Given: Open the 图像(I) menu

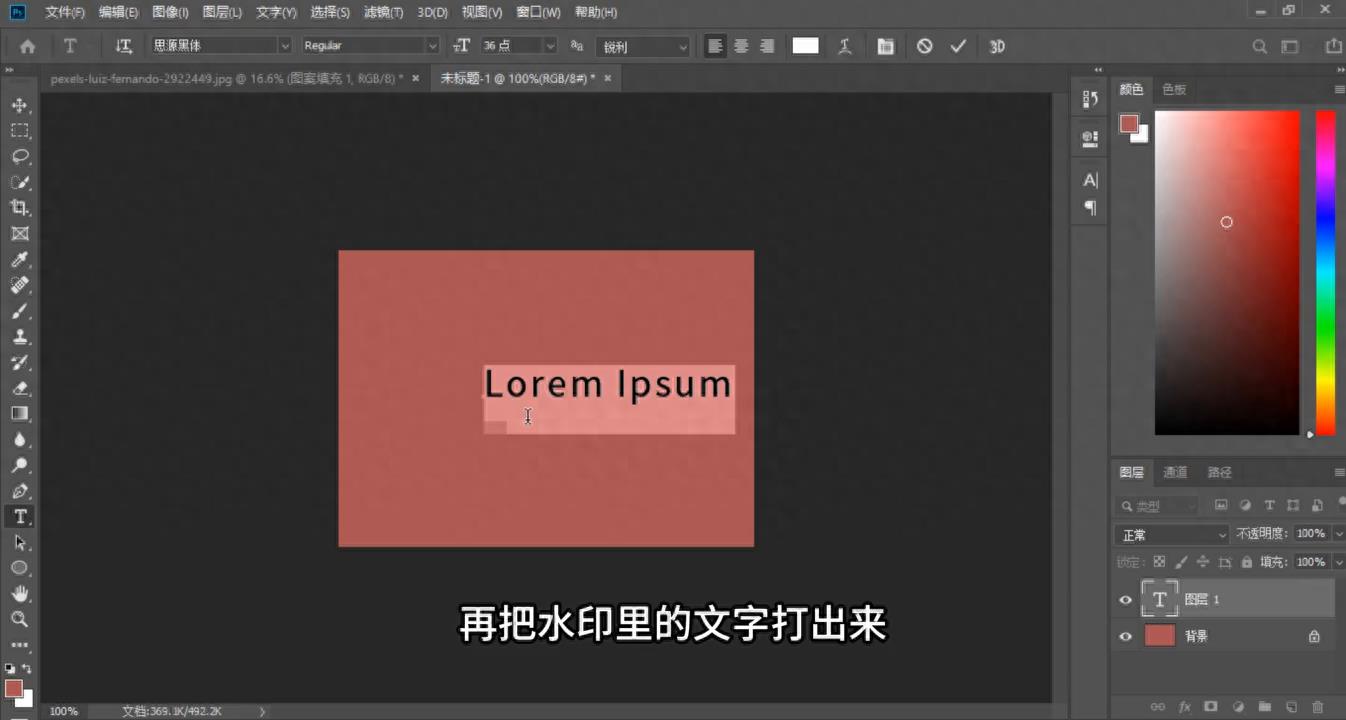Looking at the screenshot, I should pos(170,12).
